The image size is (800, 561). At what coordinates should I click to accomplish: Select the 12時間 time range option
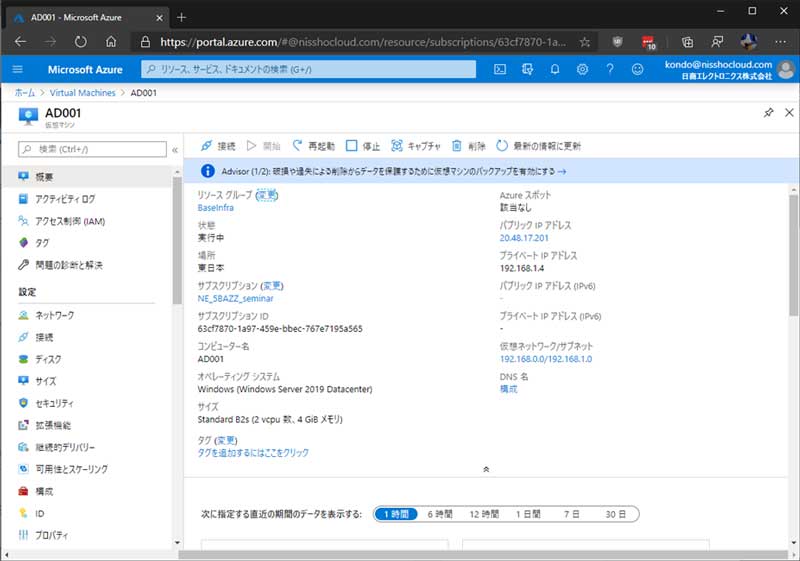pyautogui.click(x=484, y=514)
